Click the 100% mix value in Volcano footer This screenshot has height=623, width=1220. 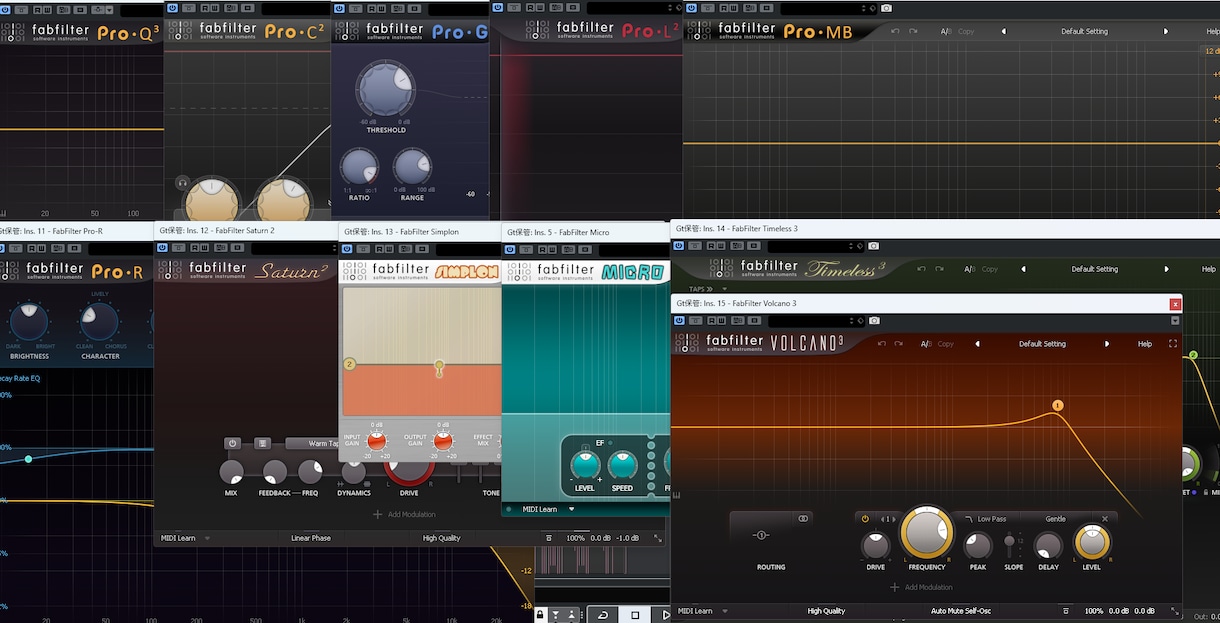(1094, 610)
